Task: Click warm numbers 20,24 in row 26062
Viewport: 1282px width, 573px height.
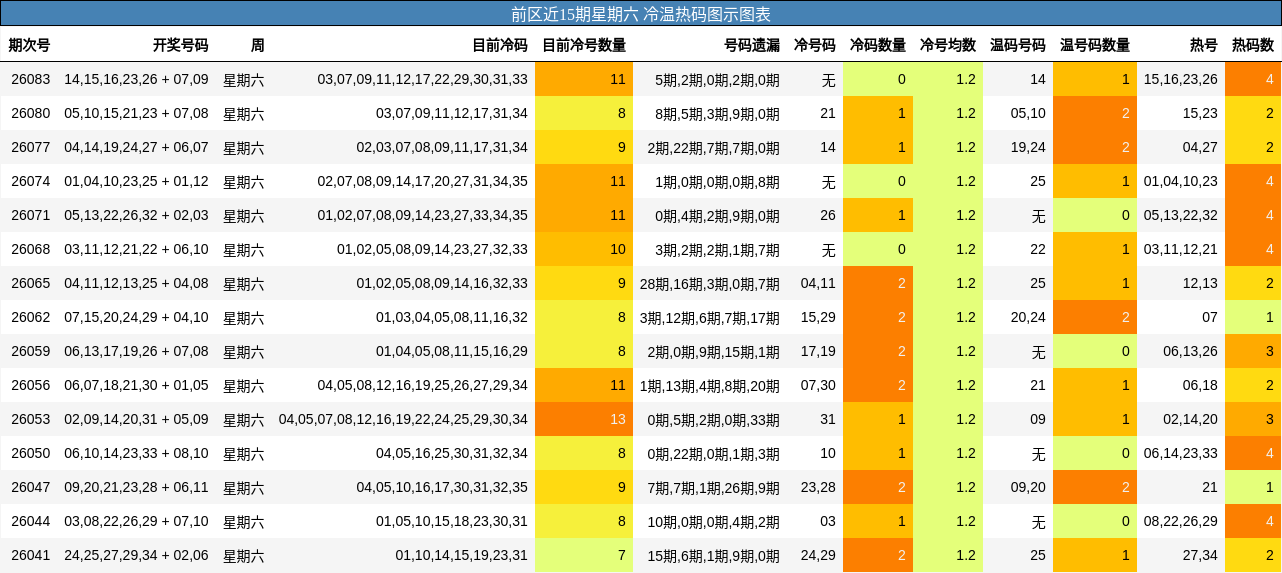Action: [1028, 317]
